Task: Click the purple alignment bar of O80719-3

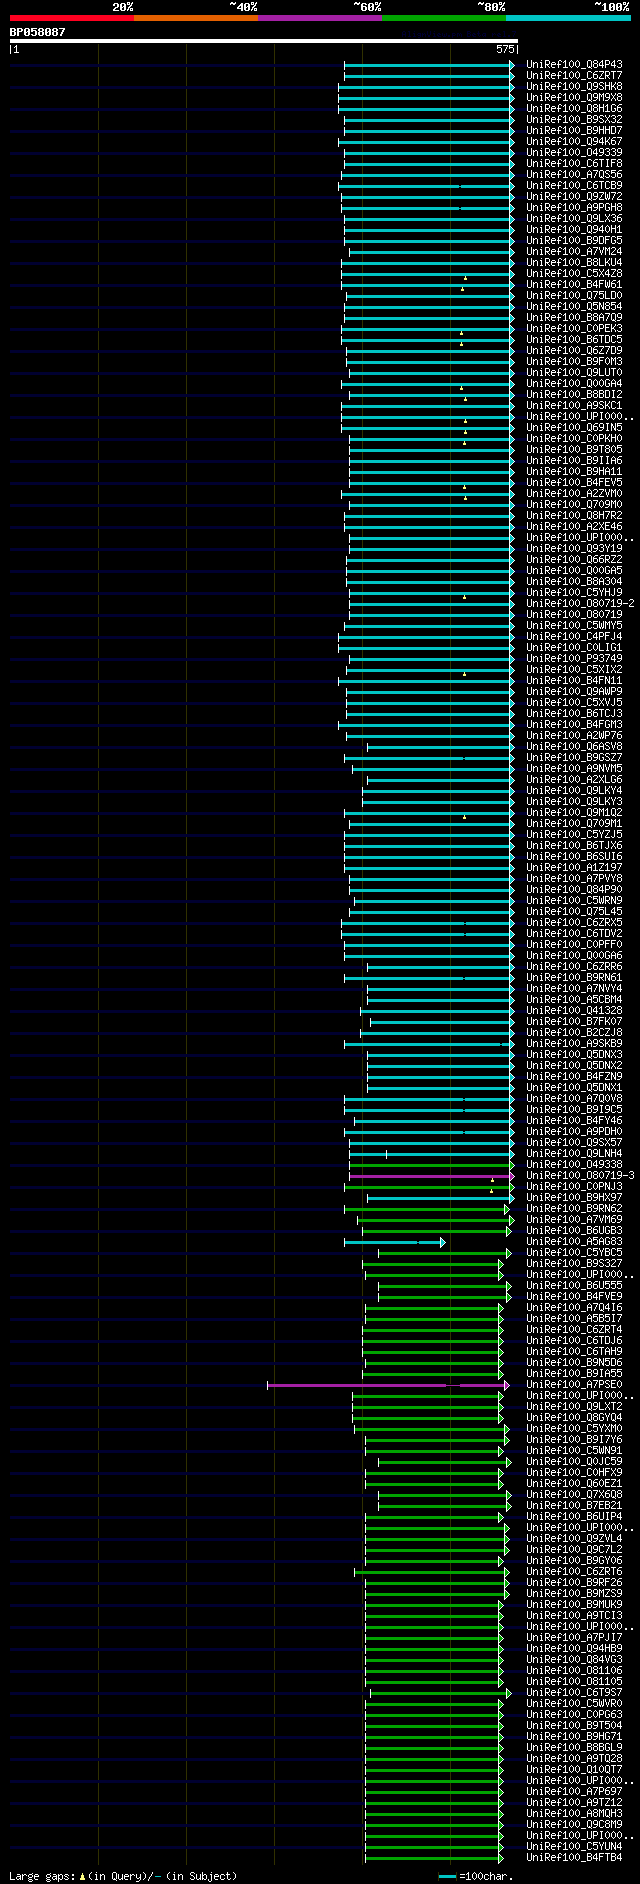Action: pyautogui.click(x=431, y=1176)
